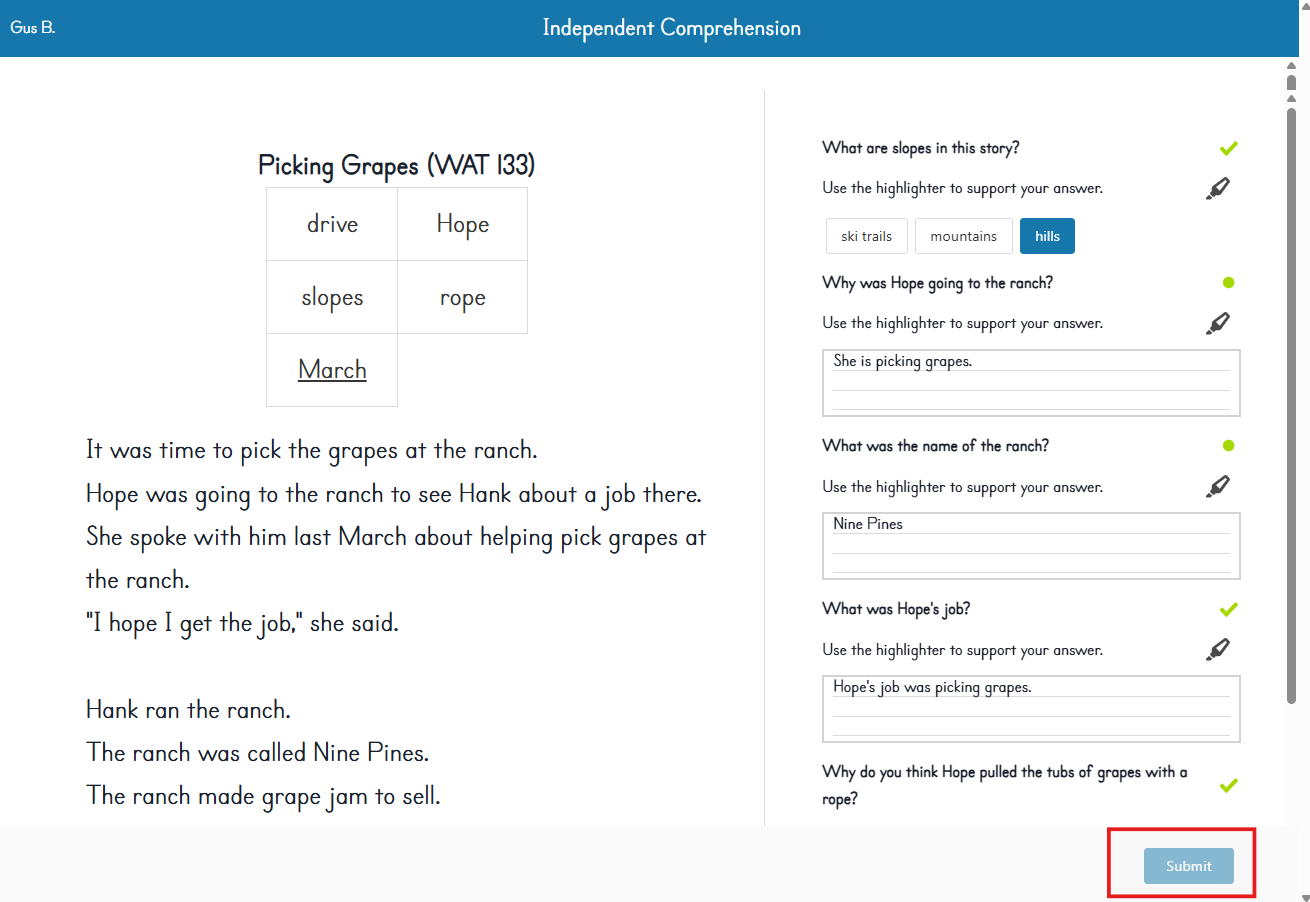
Task: Click question 'Why was Hope going to the ranch?'
Action: coord(937,283)
